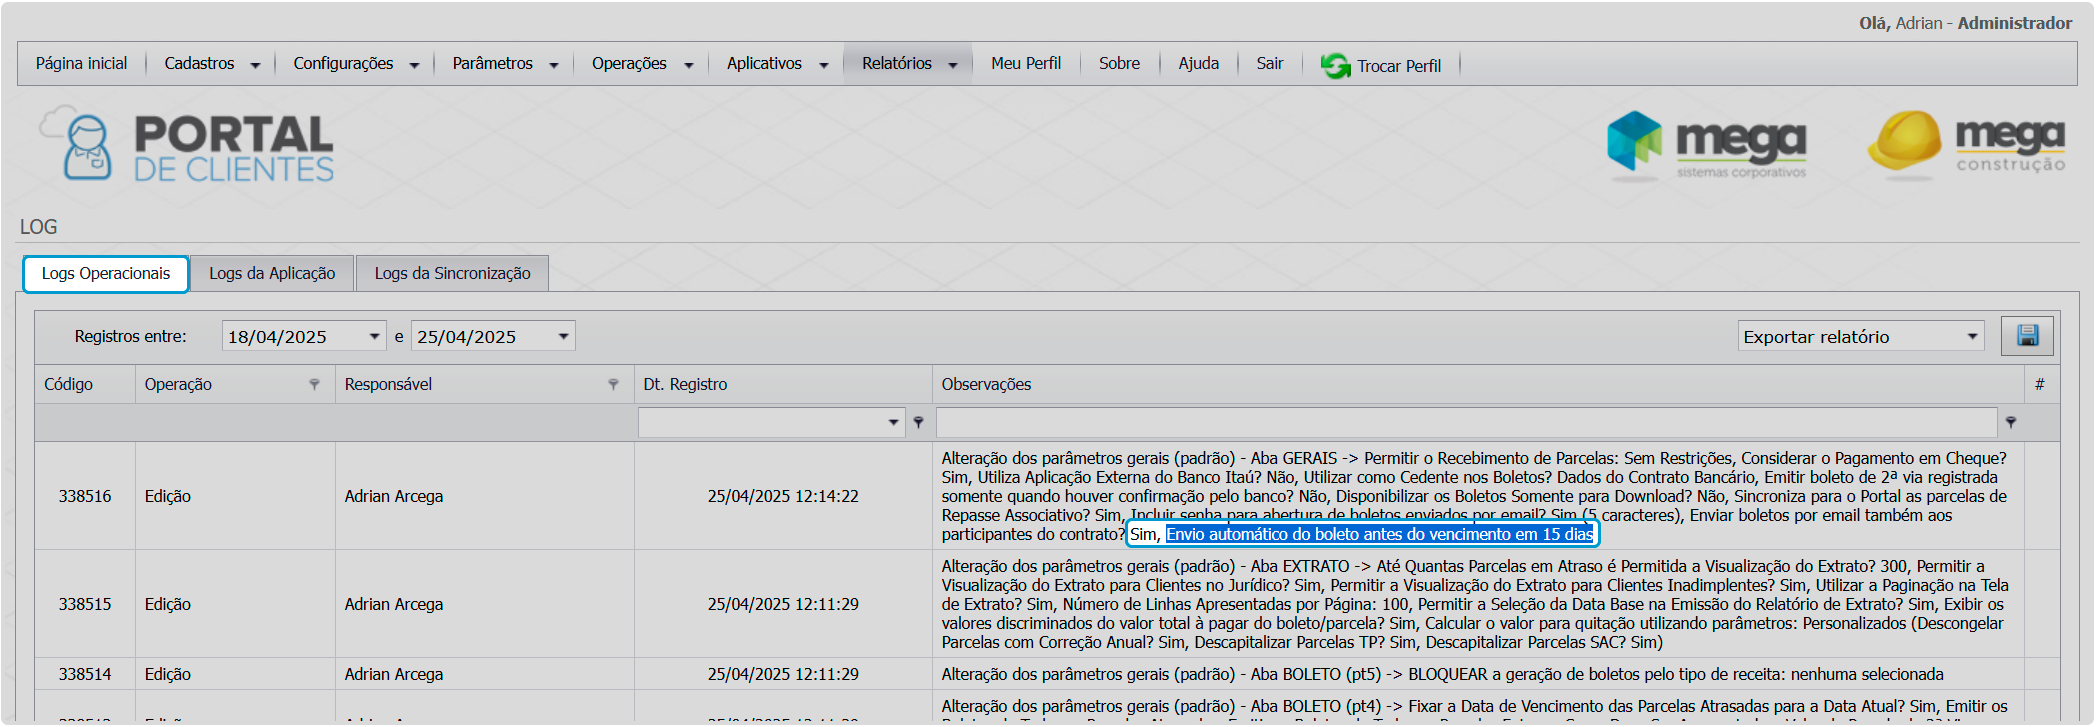Click Adrian Arcega in row 338515
This screenshot has width=2096, height=727.
coord(394,604)
